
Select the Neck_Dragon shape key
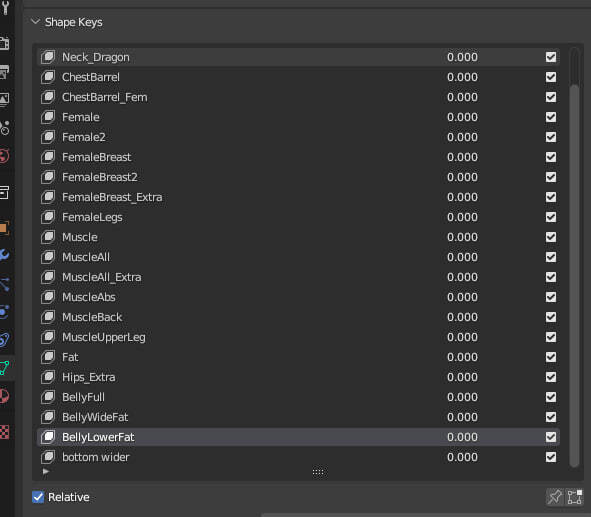pyautogui.click(x=298, y=57)
